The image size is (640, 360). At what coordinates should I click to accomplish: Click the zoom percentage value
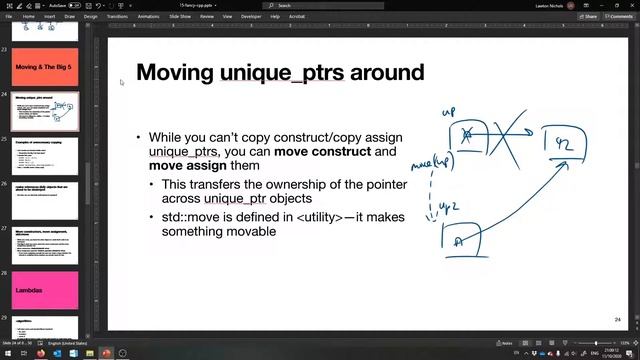[x=624, y=343]
